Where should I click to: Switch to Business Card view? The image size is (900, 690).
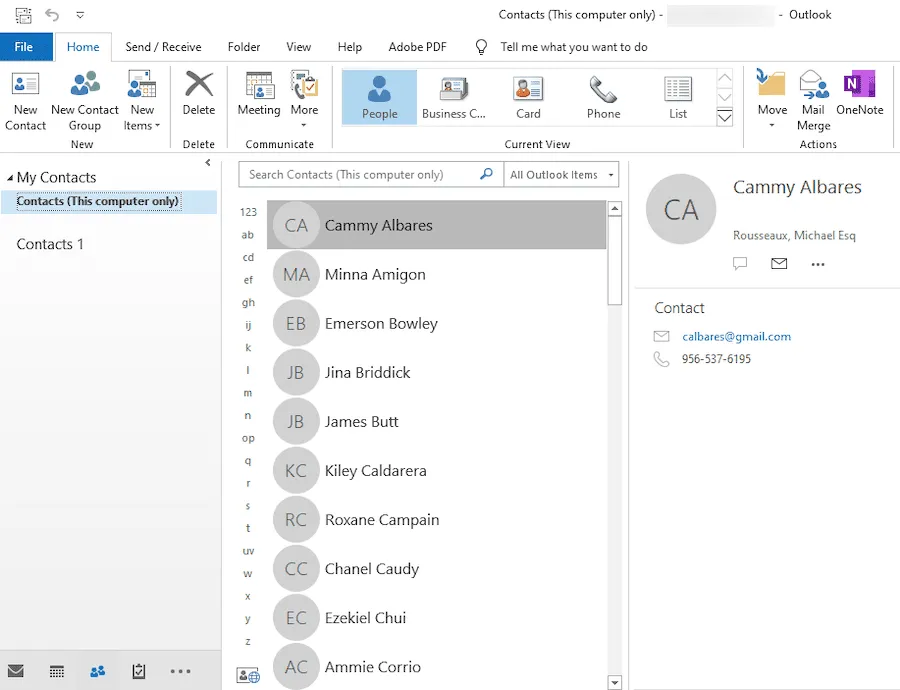click(453, 98)
